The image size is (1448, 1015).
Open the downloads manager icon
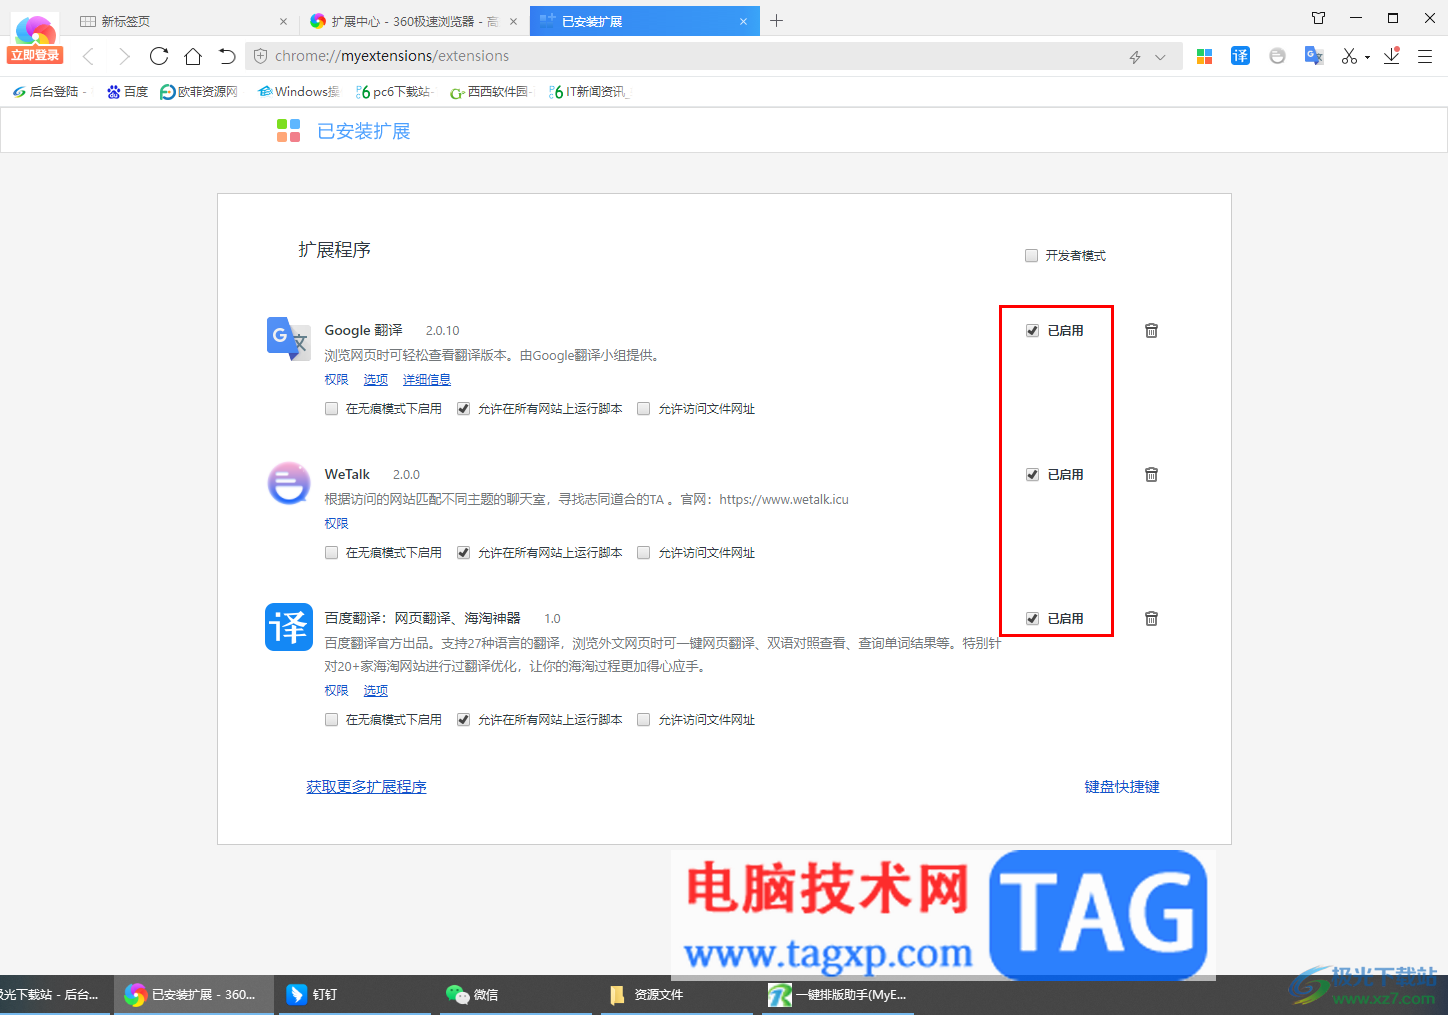(1391, 56)
